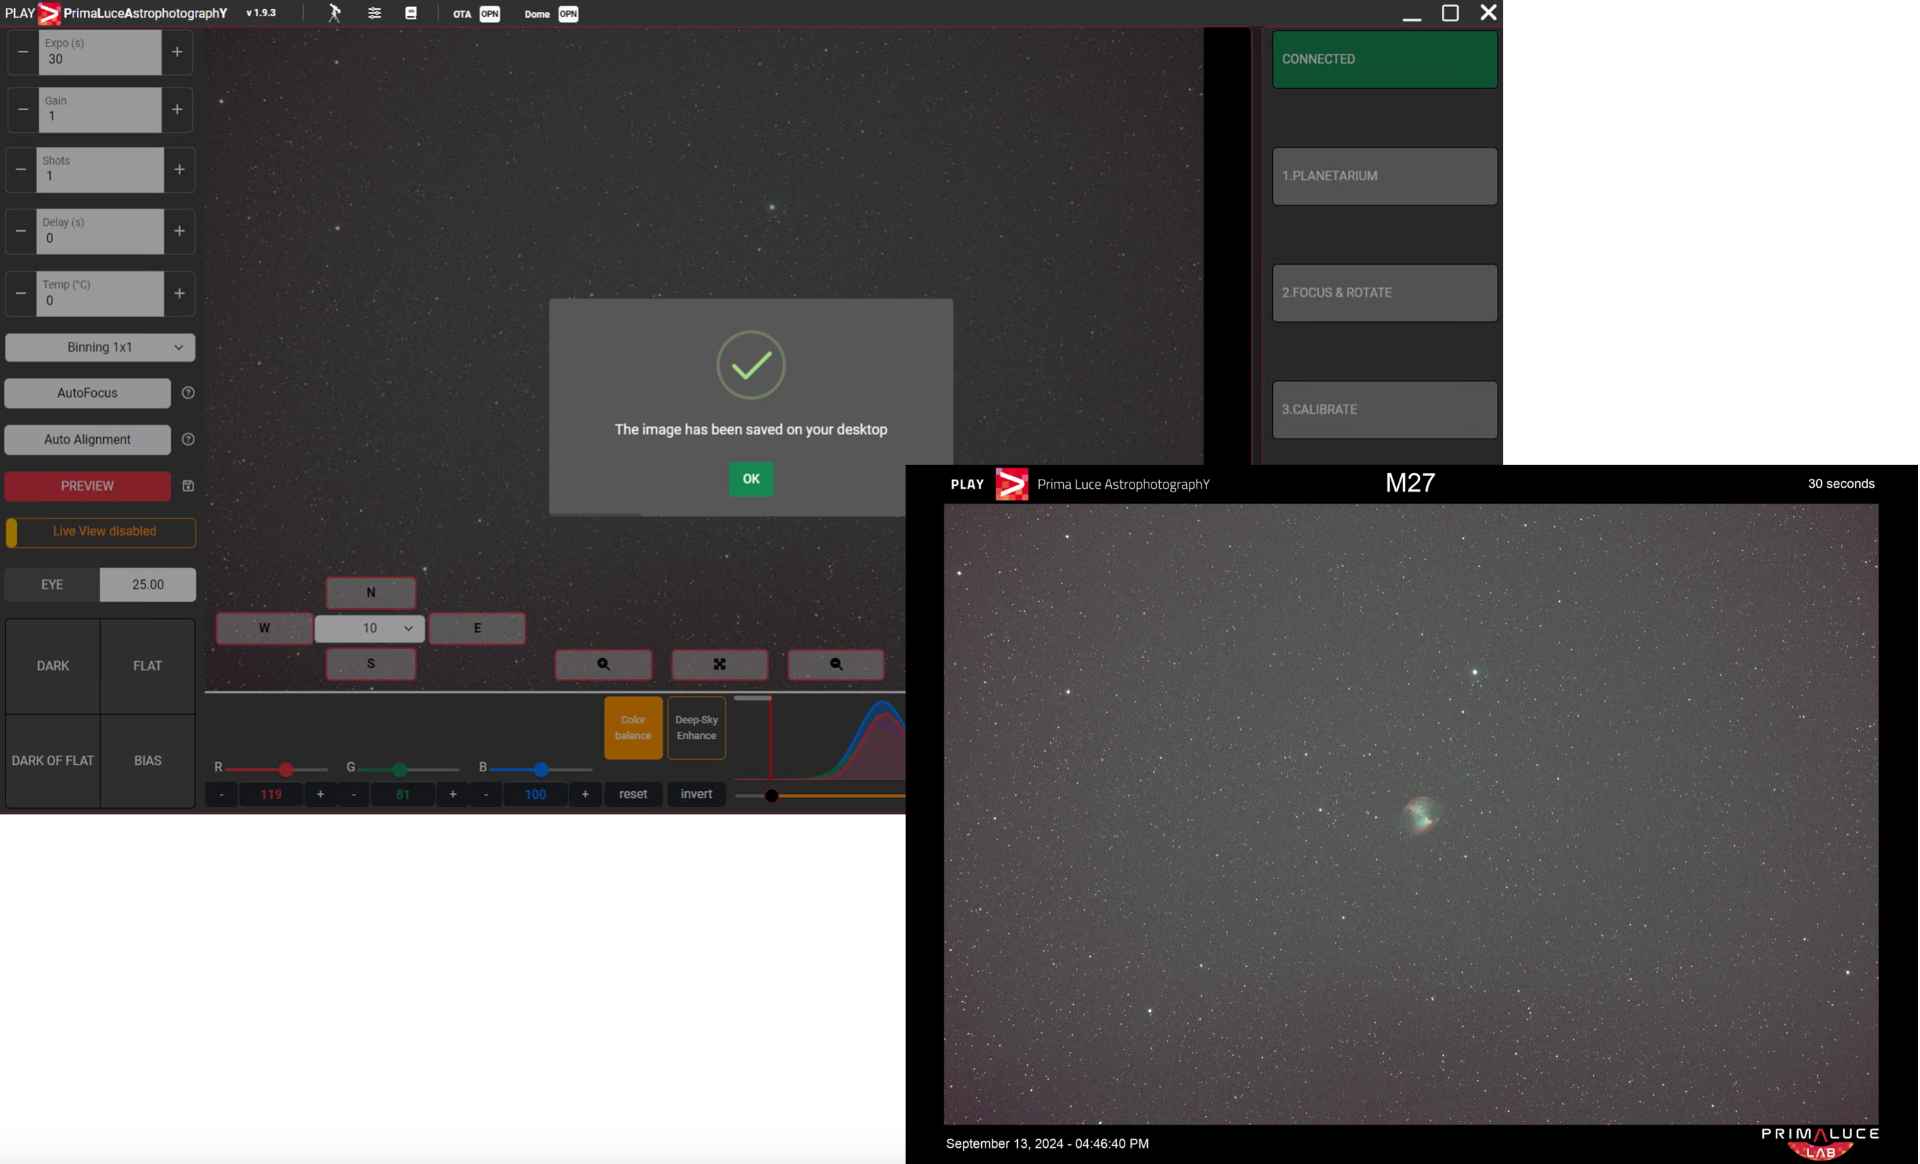Toggle Deep-Sky Enhance button

point(696,728)
